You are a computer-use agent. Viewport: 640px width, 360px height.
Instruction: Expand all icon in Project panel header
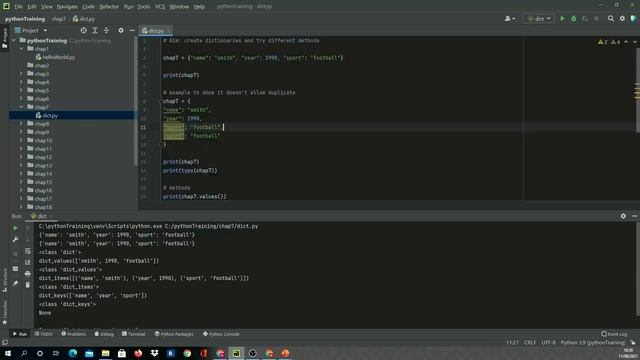point(95,31)
